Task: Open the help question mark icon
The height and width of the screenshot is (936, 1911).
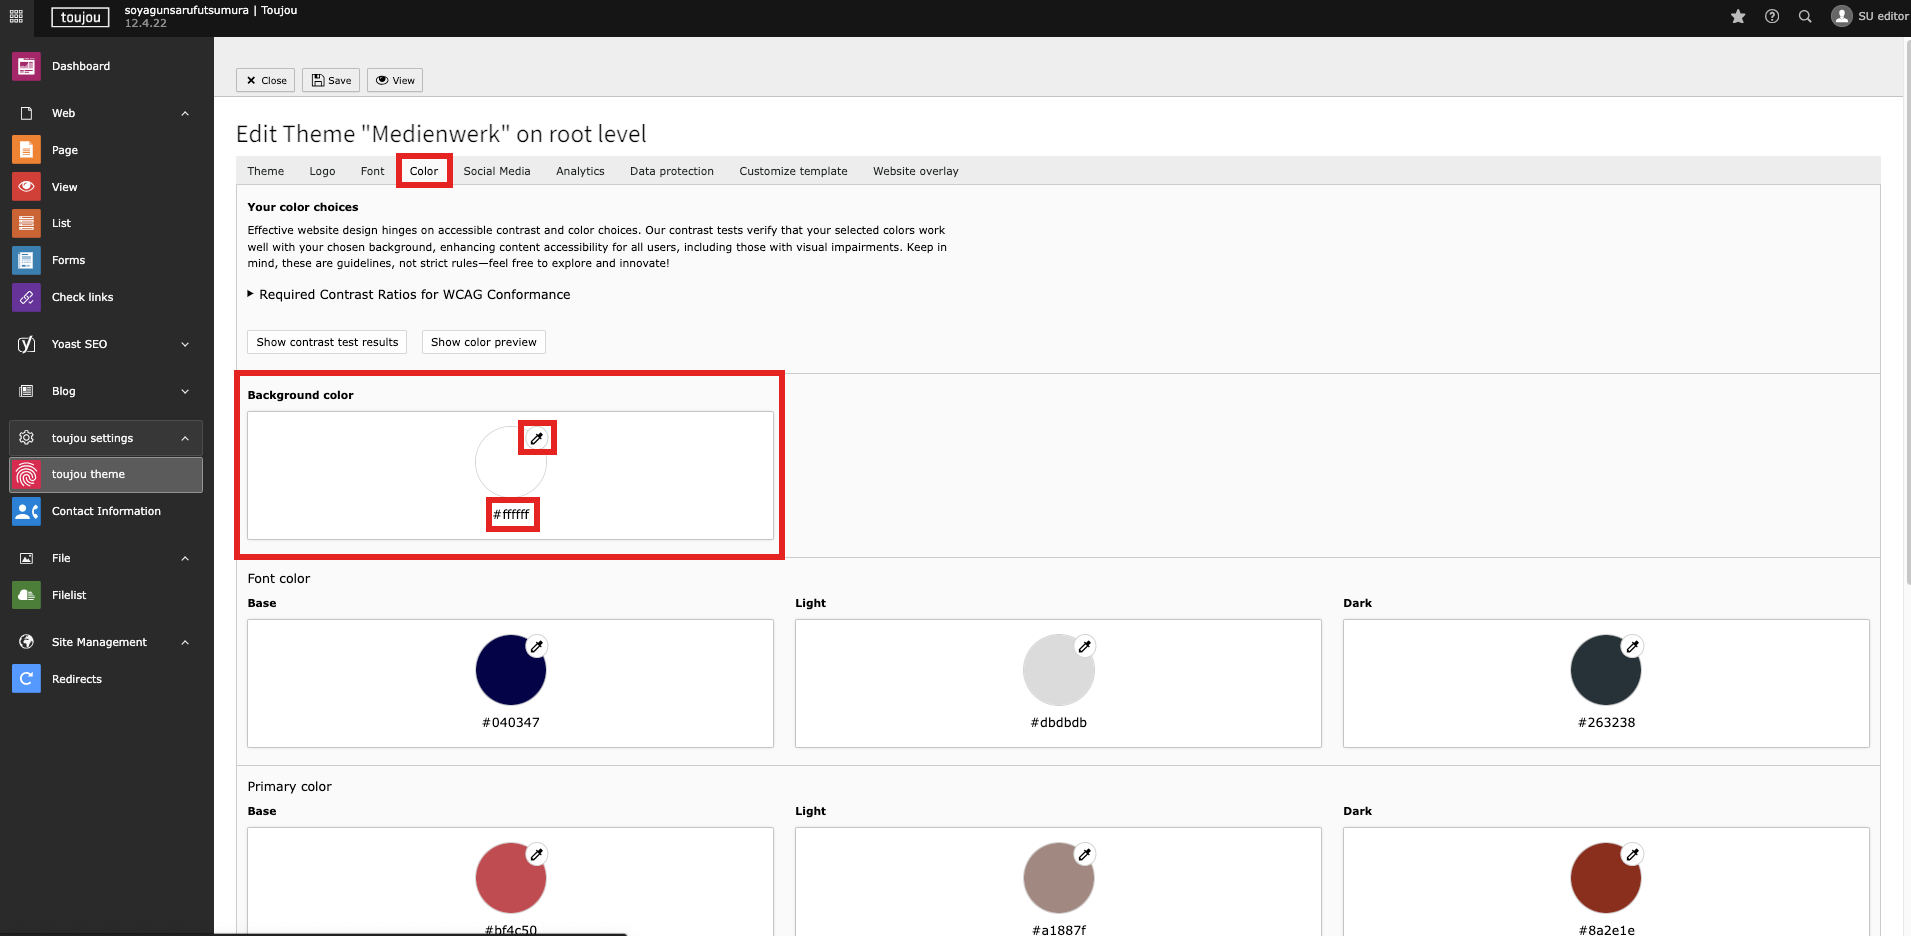Action: 1772,16
